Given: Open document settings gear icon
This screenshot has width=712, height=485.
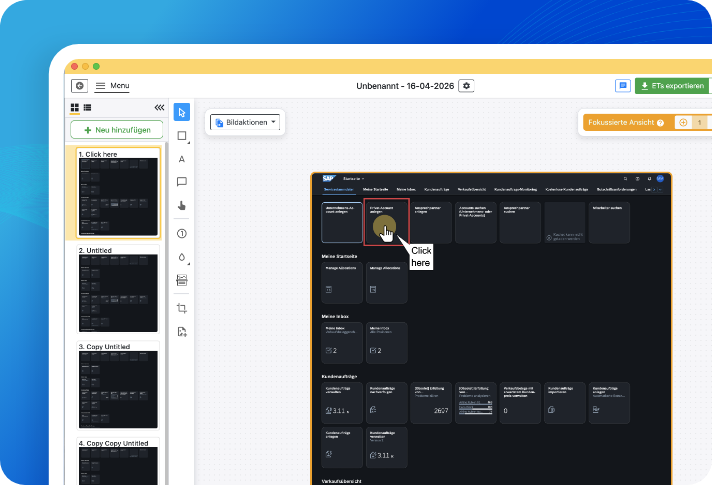Looking at the screenshot, I should click(x=466, y=86).
